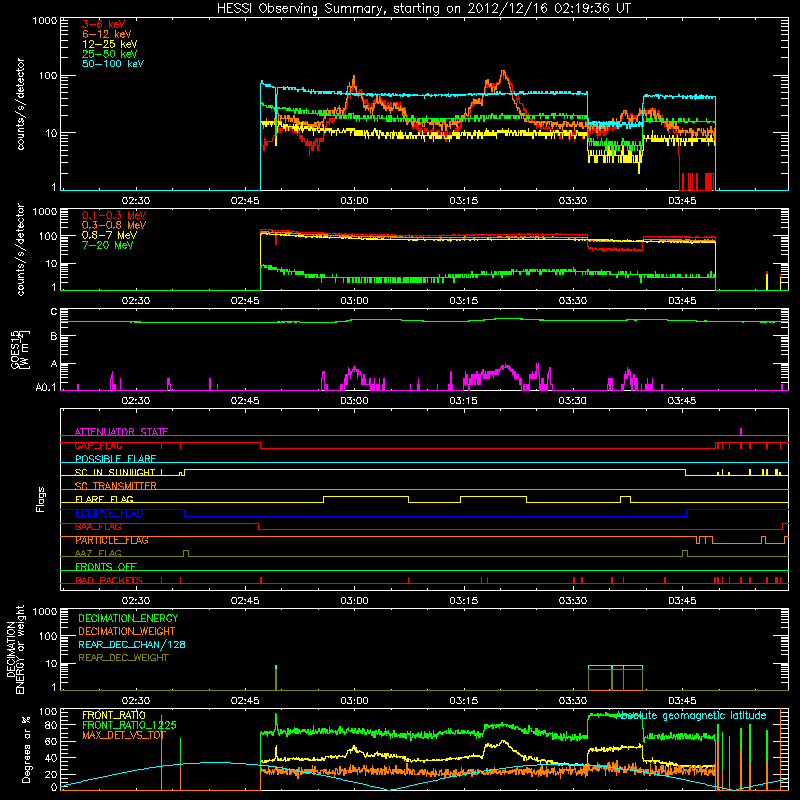Click the 03:00 tick under the top plot

coord(354,201)
